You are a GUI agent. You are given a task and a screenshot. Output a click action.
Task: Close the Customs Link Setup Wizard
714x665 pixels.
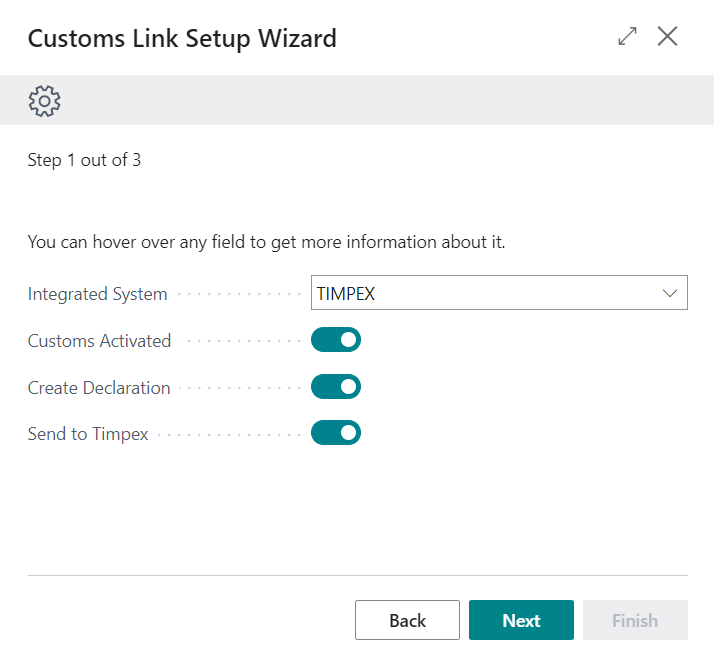667,37
